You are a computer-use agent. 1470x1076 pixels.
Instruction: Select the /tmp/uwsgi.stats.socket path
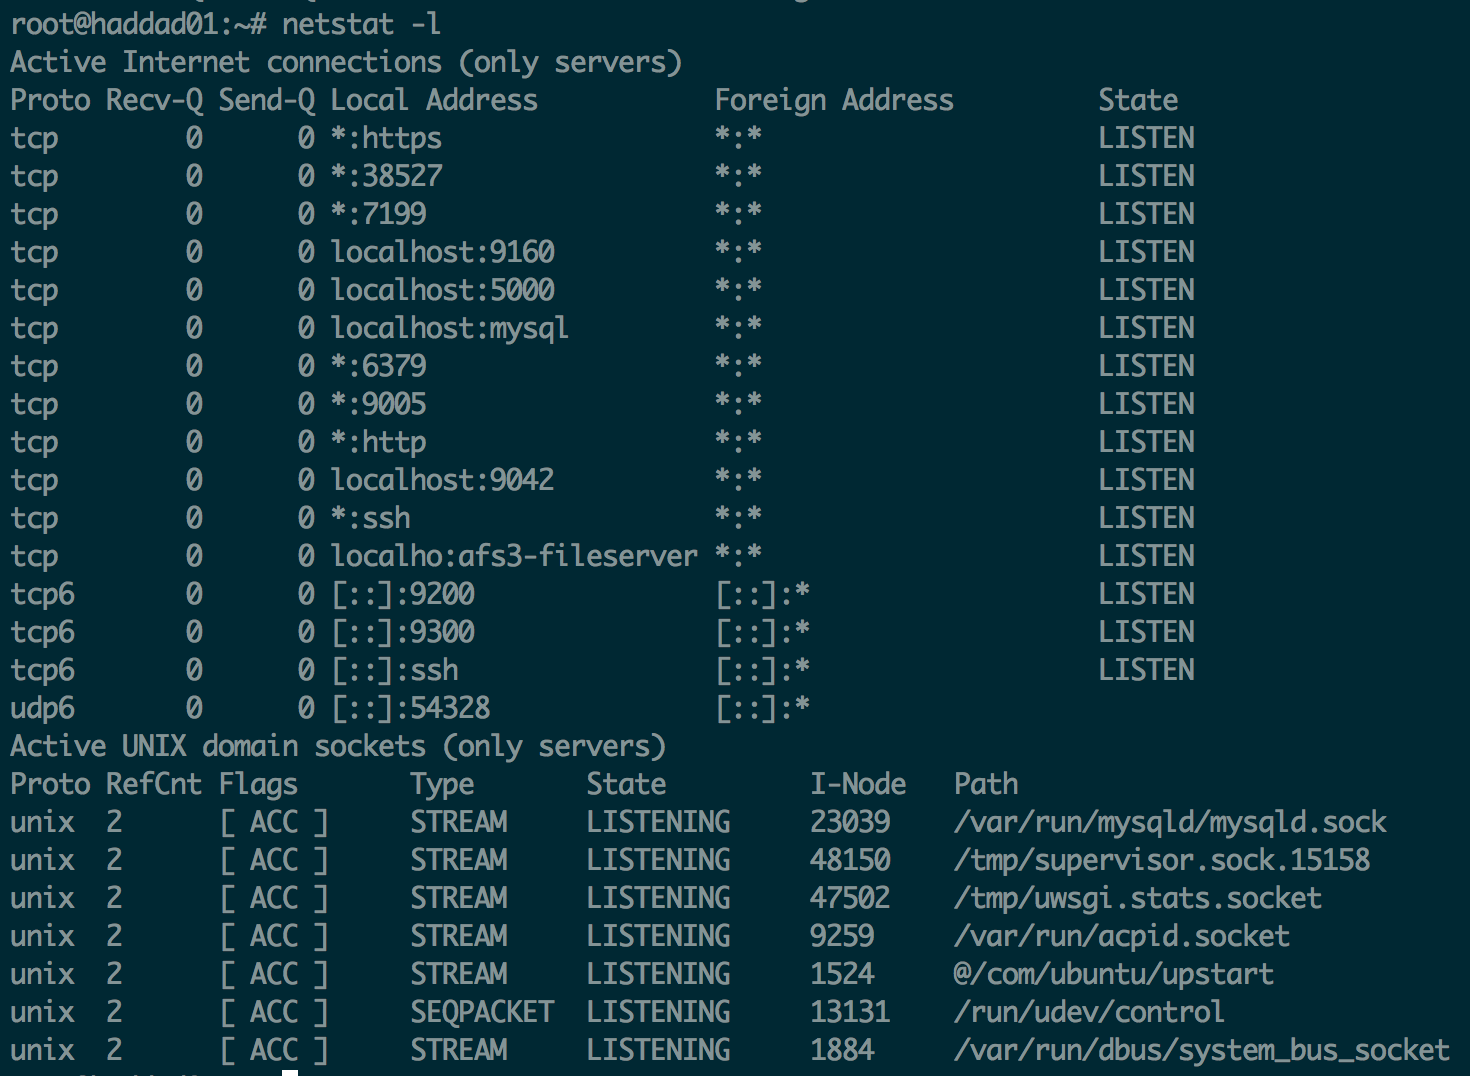[1138, 898]
